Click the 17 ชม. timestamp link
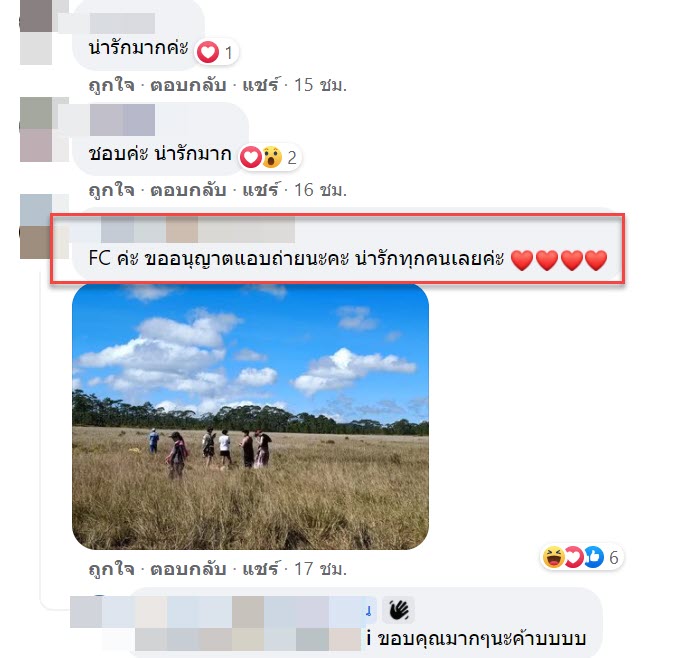The height and width of the screenshot is (658, 682). click(x=321, y=569)
